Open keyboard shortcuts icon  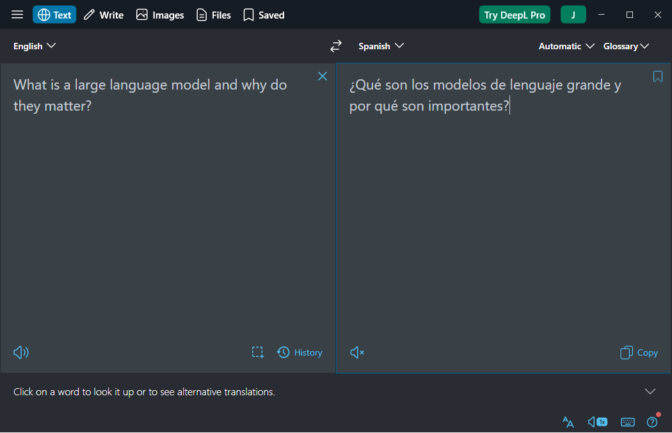click(627, 422)
